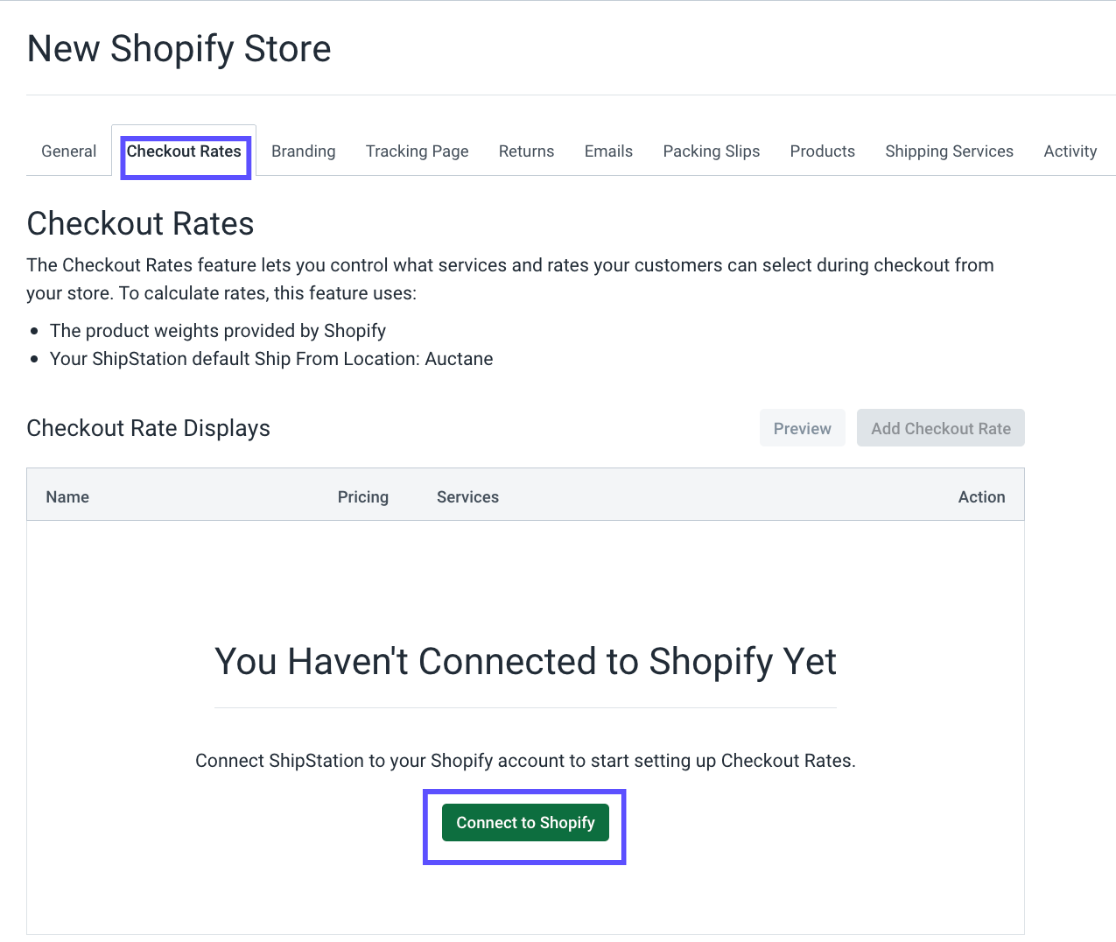Click Add Checkout Rate button
1116x942 pixels.
(x=940, y=428)
